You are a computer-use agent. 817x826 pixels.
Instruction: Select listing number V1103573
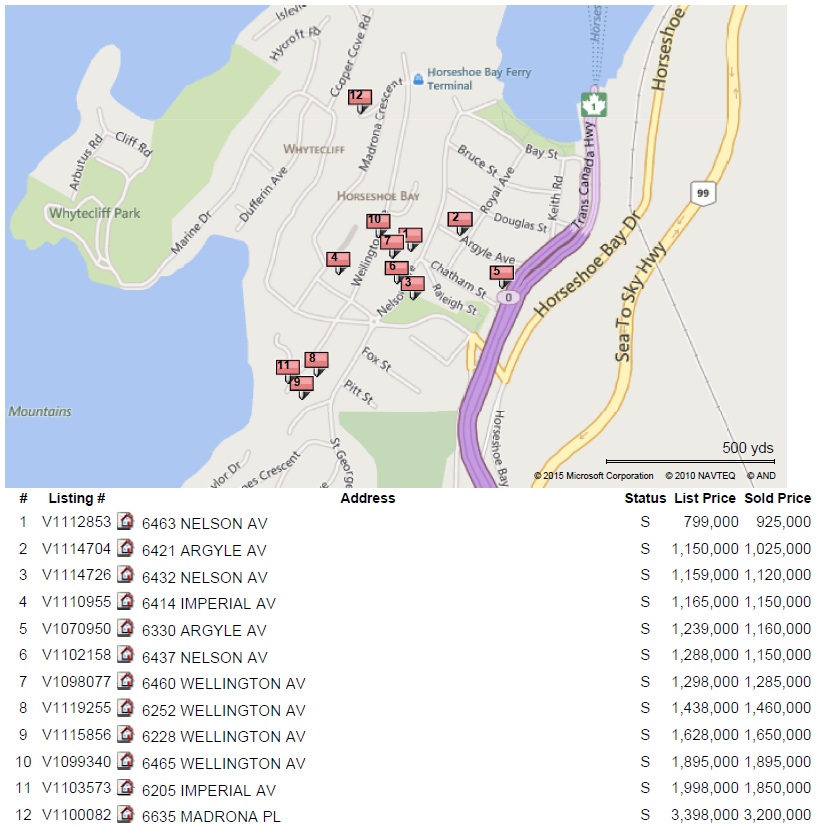[74, 789]
